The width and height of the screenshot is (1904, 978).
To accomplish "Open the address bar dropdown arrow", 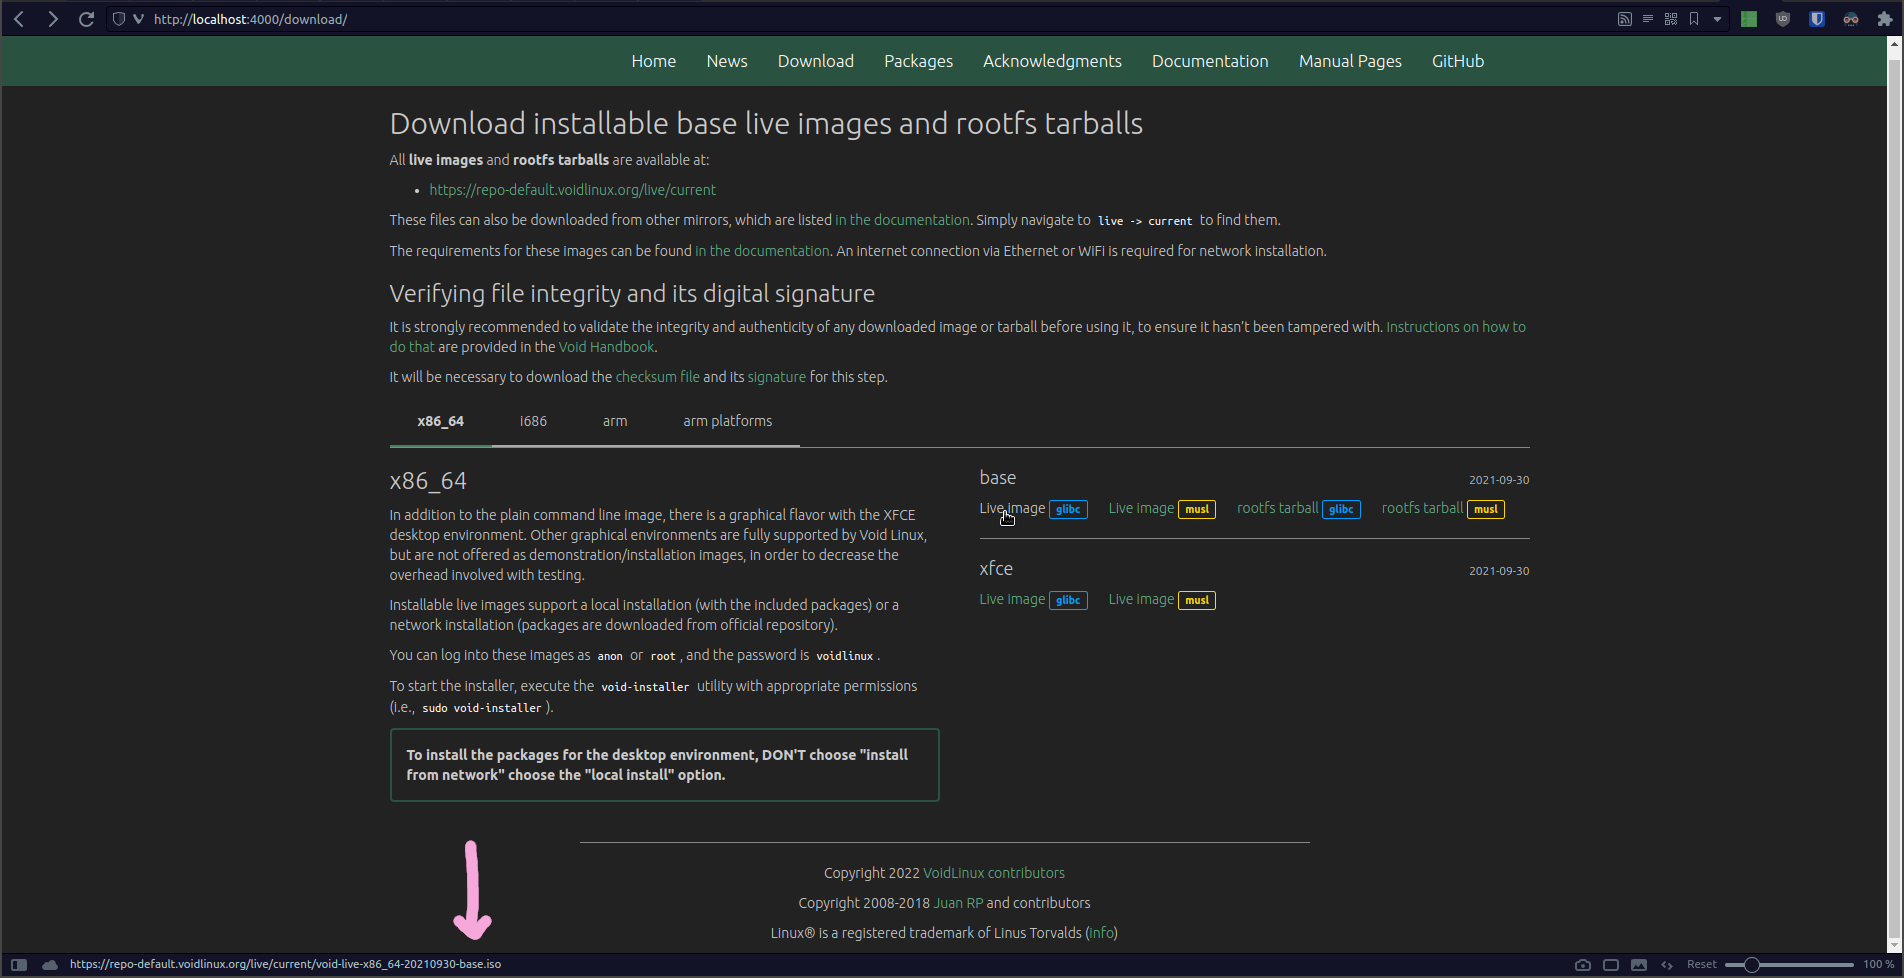I will (1717, 19).
